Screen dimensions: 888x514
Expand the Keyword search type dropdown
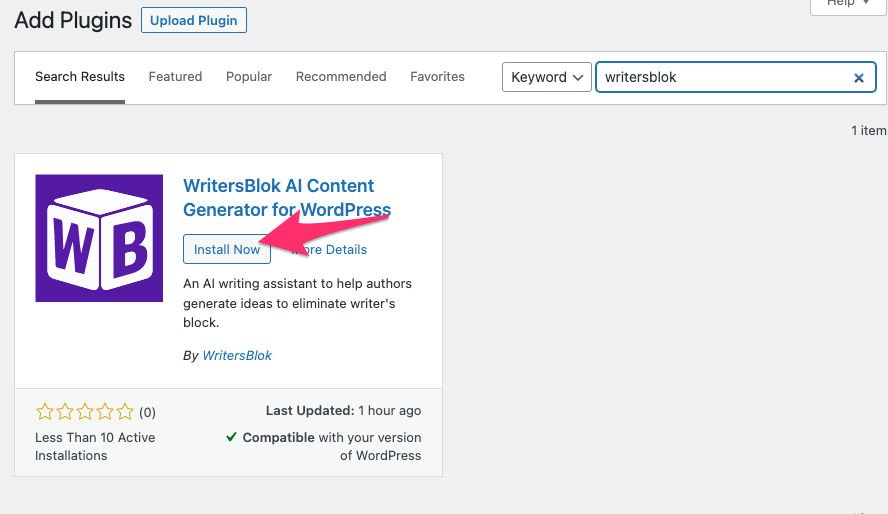[547, 77]
